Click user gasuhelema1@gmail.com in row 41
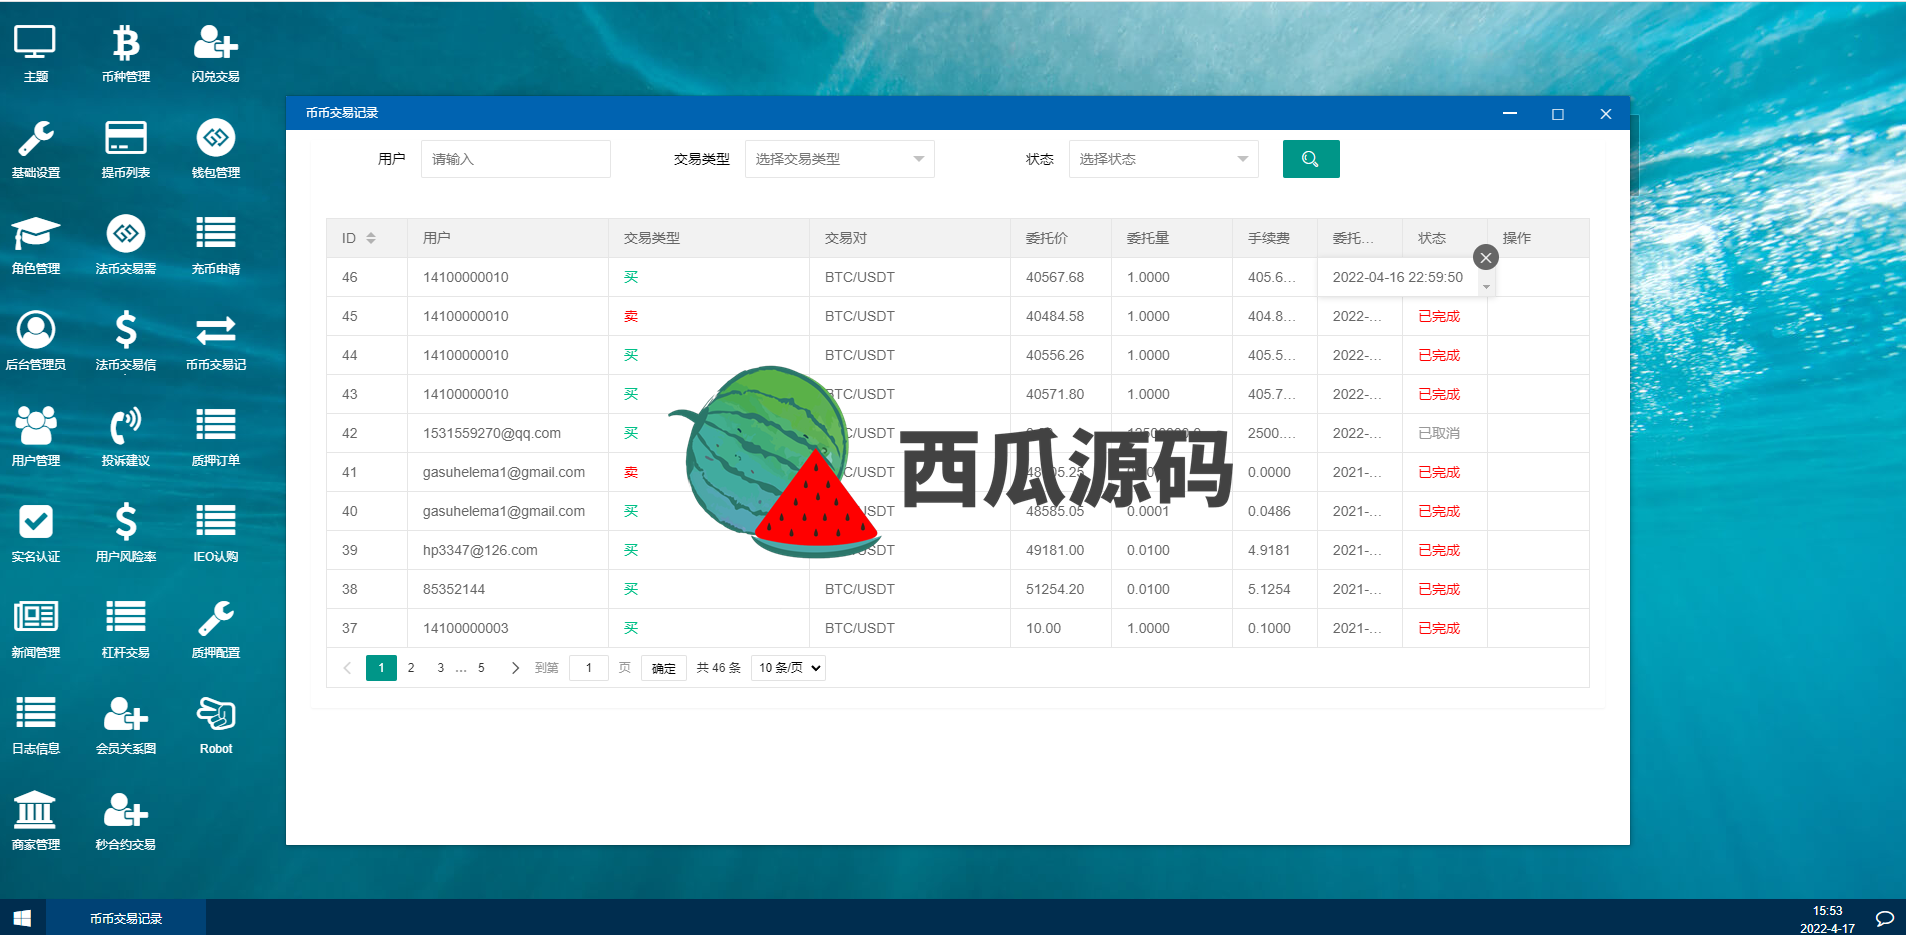The width and height of the screenshot is (1906, 935). [504, 472]
